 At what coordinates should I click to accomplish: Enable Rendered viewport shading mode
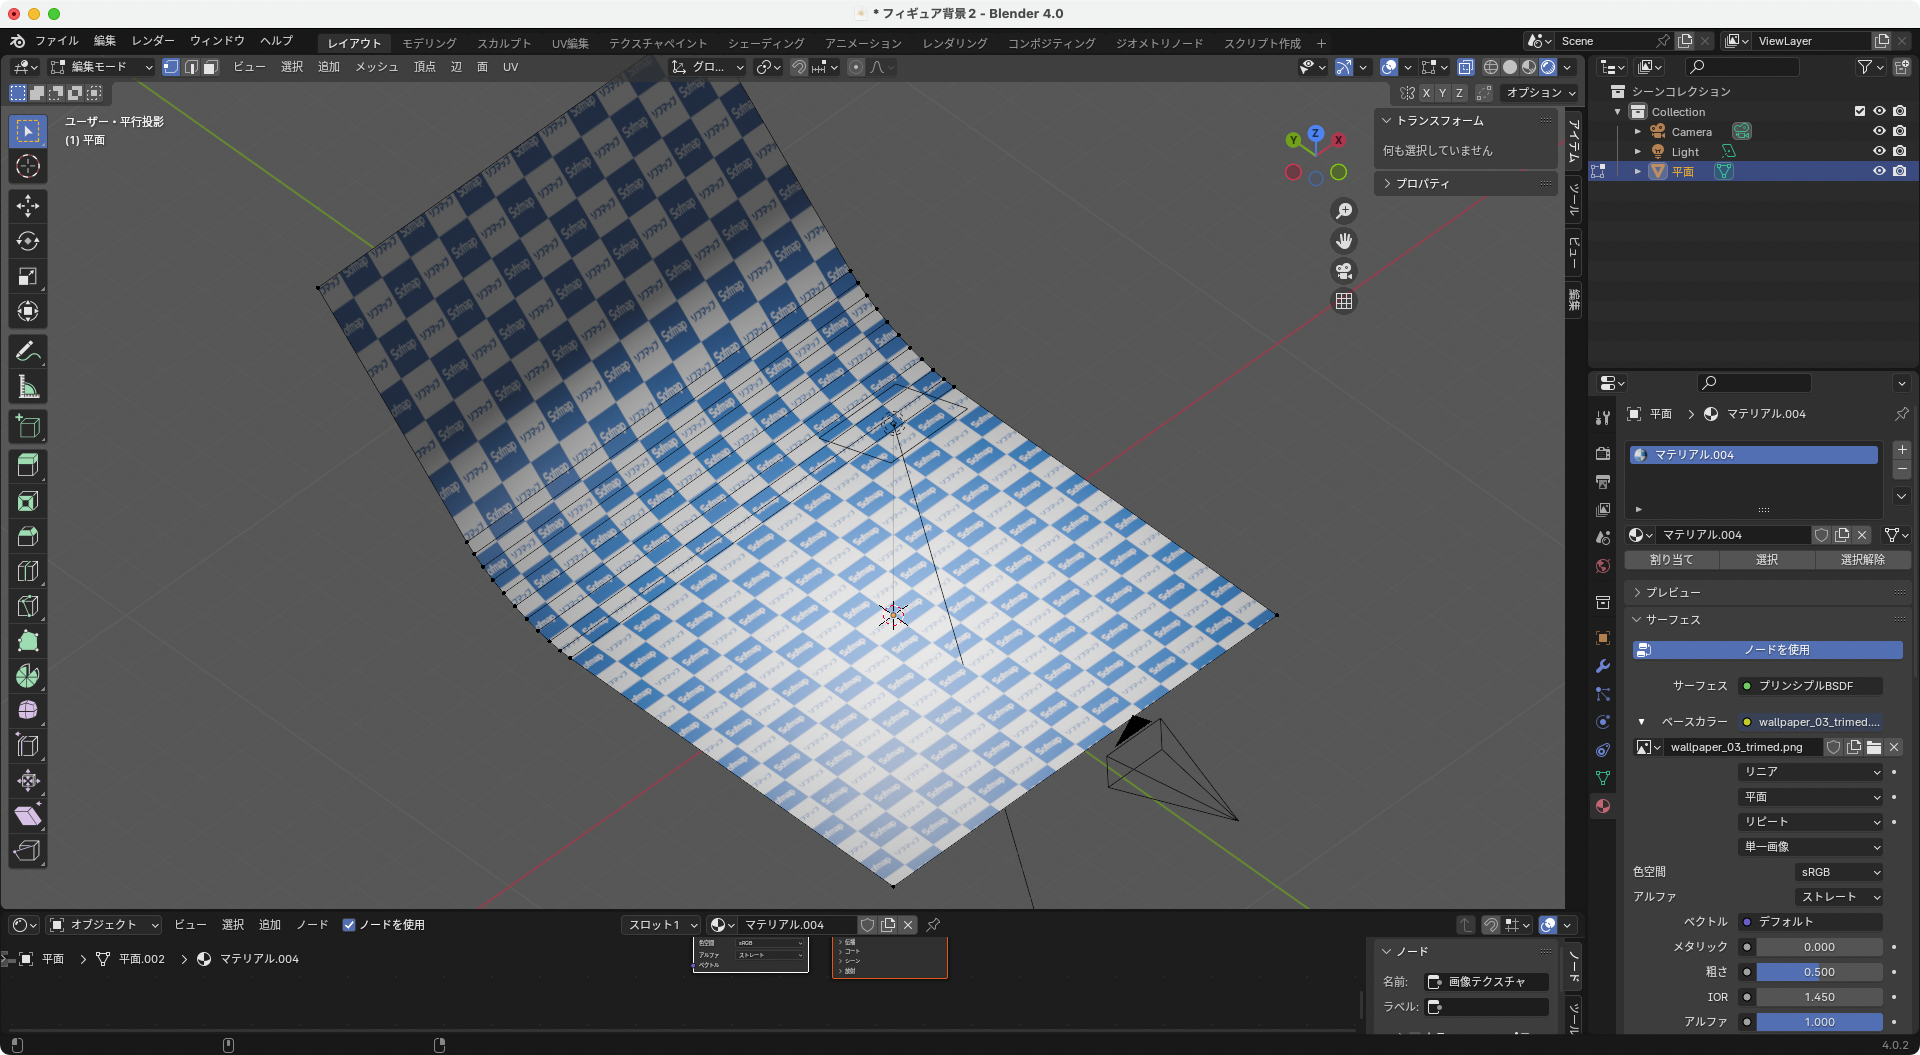coord(1548,67)
